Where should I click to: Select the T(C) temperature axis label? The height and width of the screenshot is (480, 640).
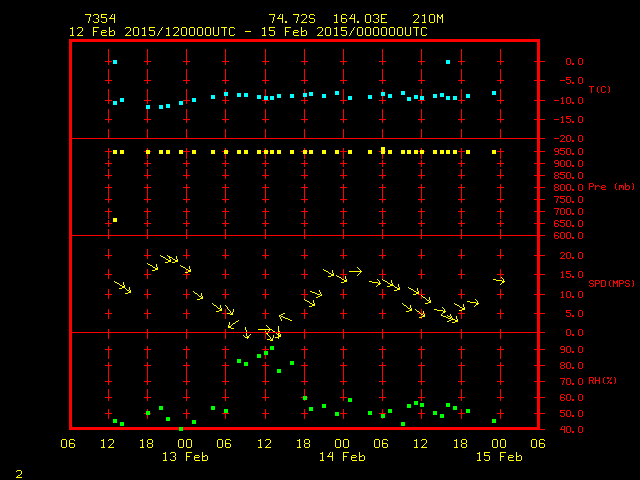coord(599,89)
